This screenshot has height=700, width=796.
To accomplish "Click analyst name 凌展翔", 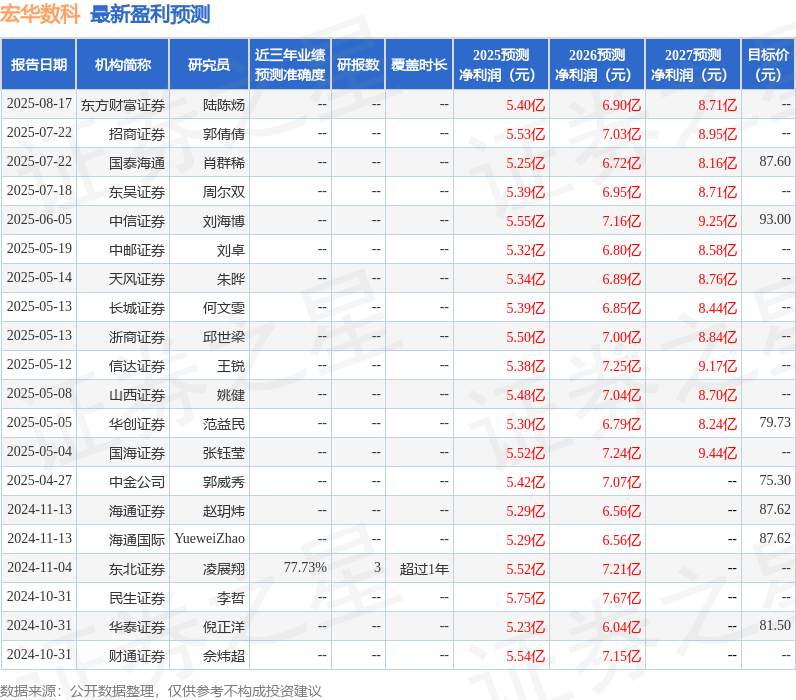I will click(x=224, y=568).
